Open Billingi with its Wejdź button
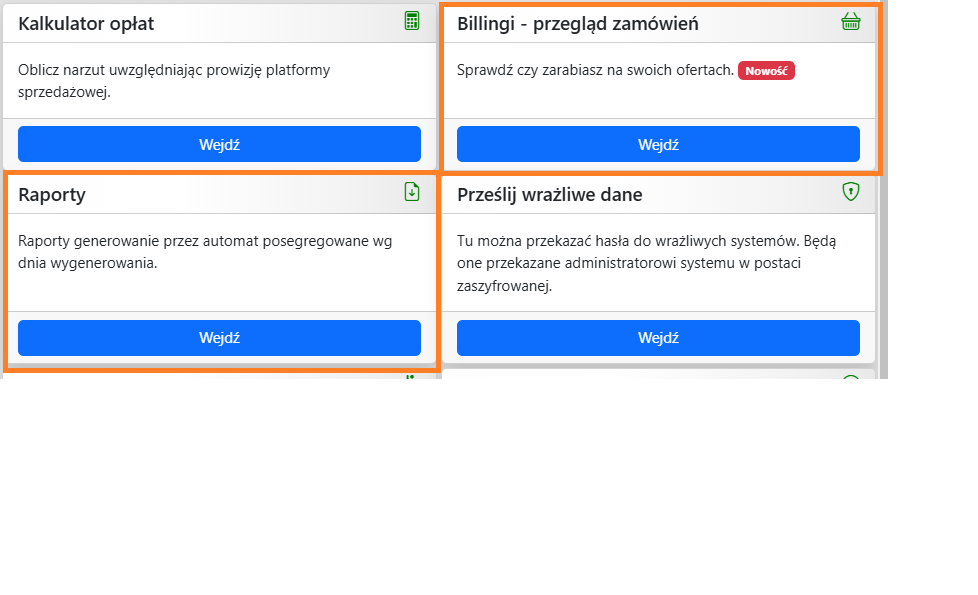 click(658, 144)
